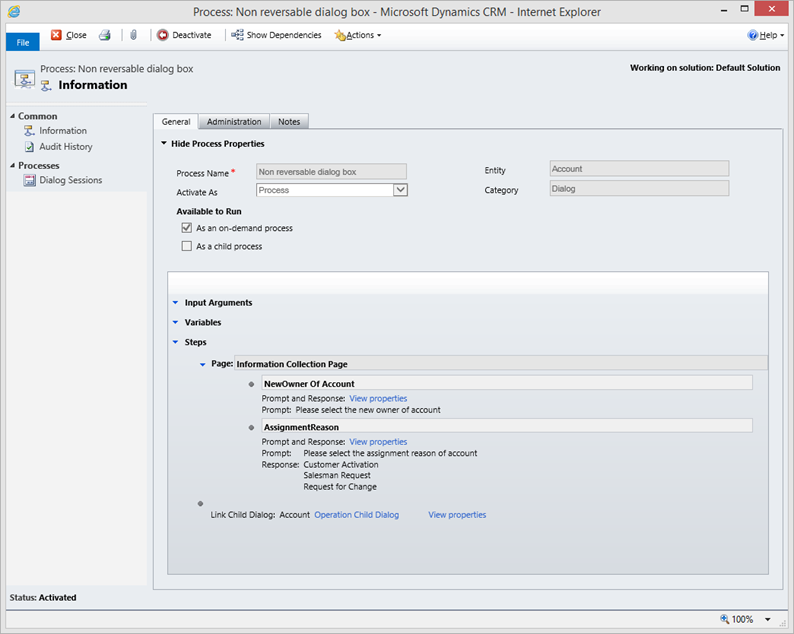Viewport: 794px width, 634px height.
Task: Open the File menu
Action: click(23, 42)
